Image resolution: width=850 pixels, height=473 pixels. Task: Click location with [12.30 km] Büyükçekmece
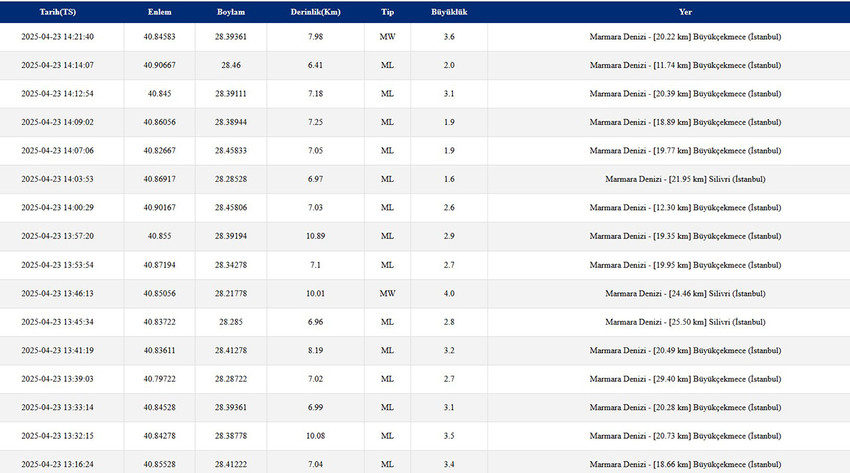pyautogui.click(x=685, y=208)
